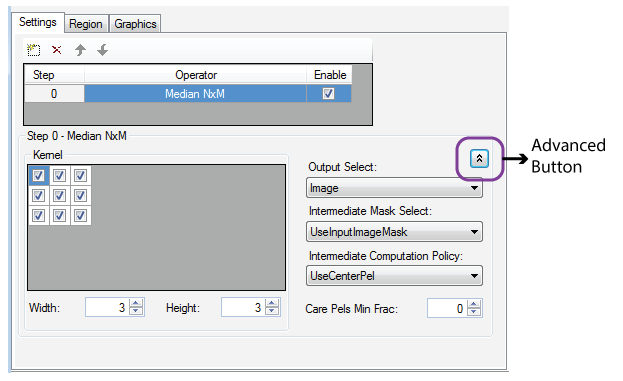Decrease the kernel Height value
Viewport: 623px width, 381px height.
click(x=272, y=311)
